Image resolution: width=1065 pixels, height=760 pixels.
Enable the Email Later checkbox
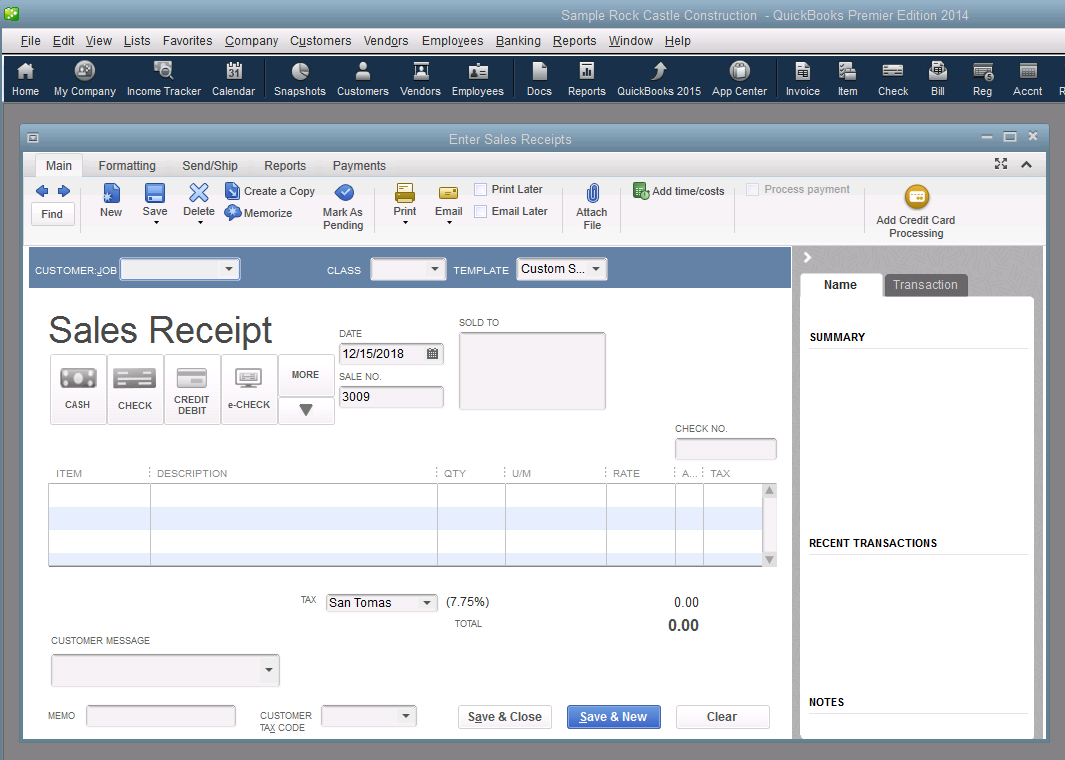[x=480, y=211]
